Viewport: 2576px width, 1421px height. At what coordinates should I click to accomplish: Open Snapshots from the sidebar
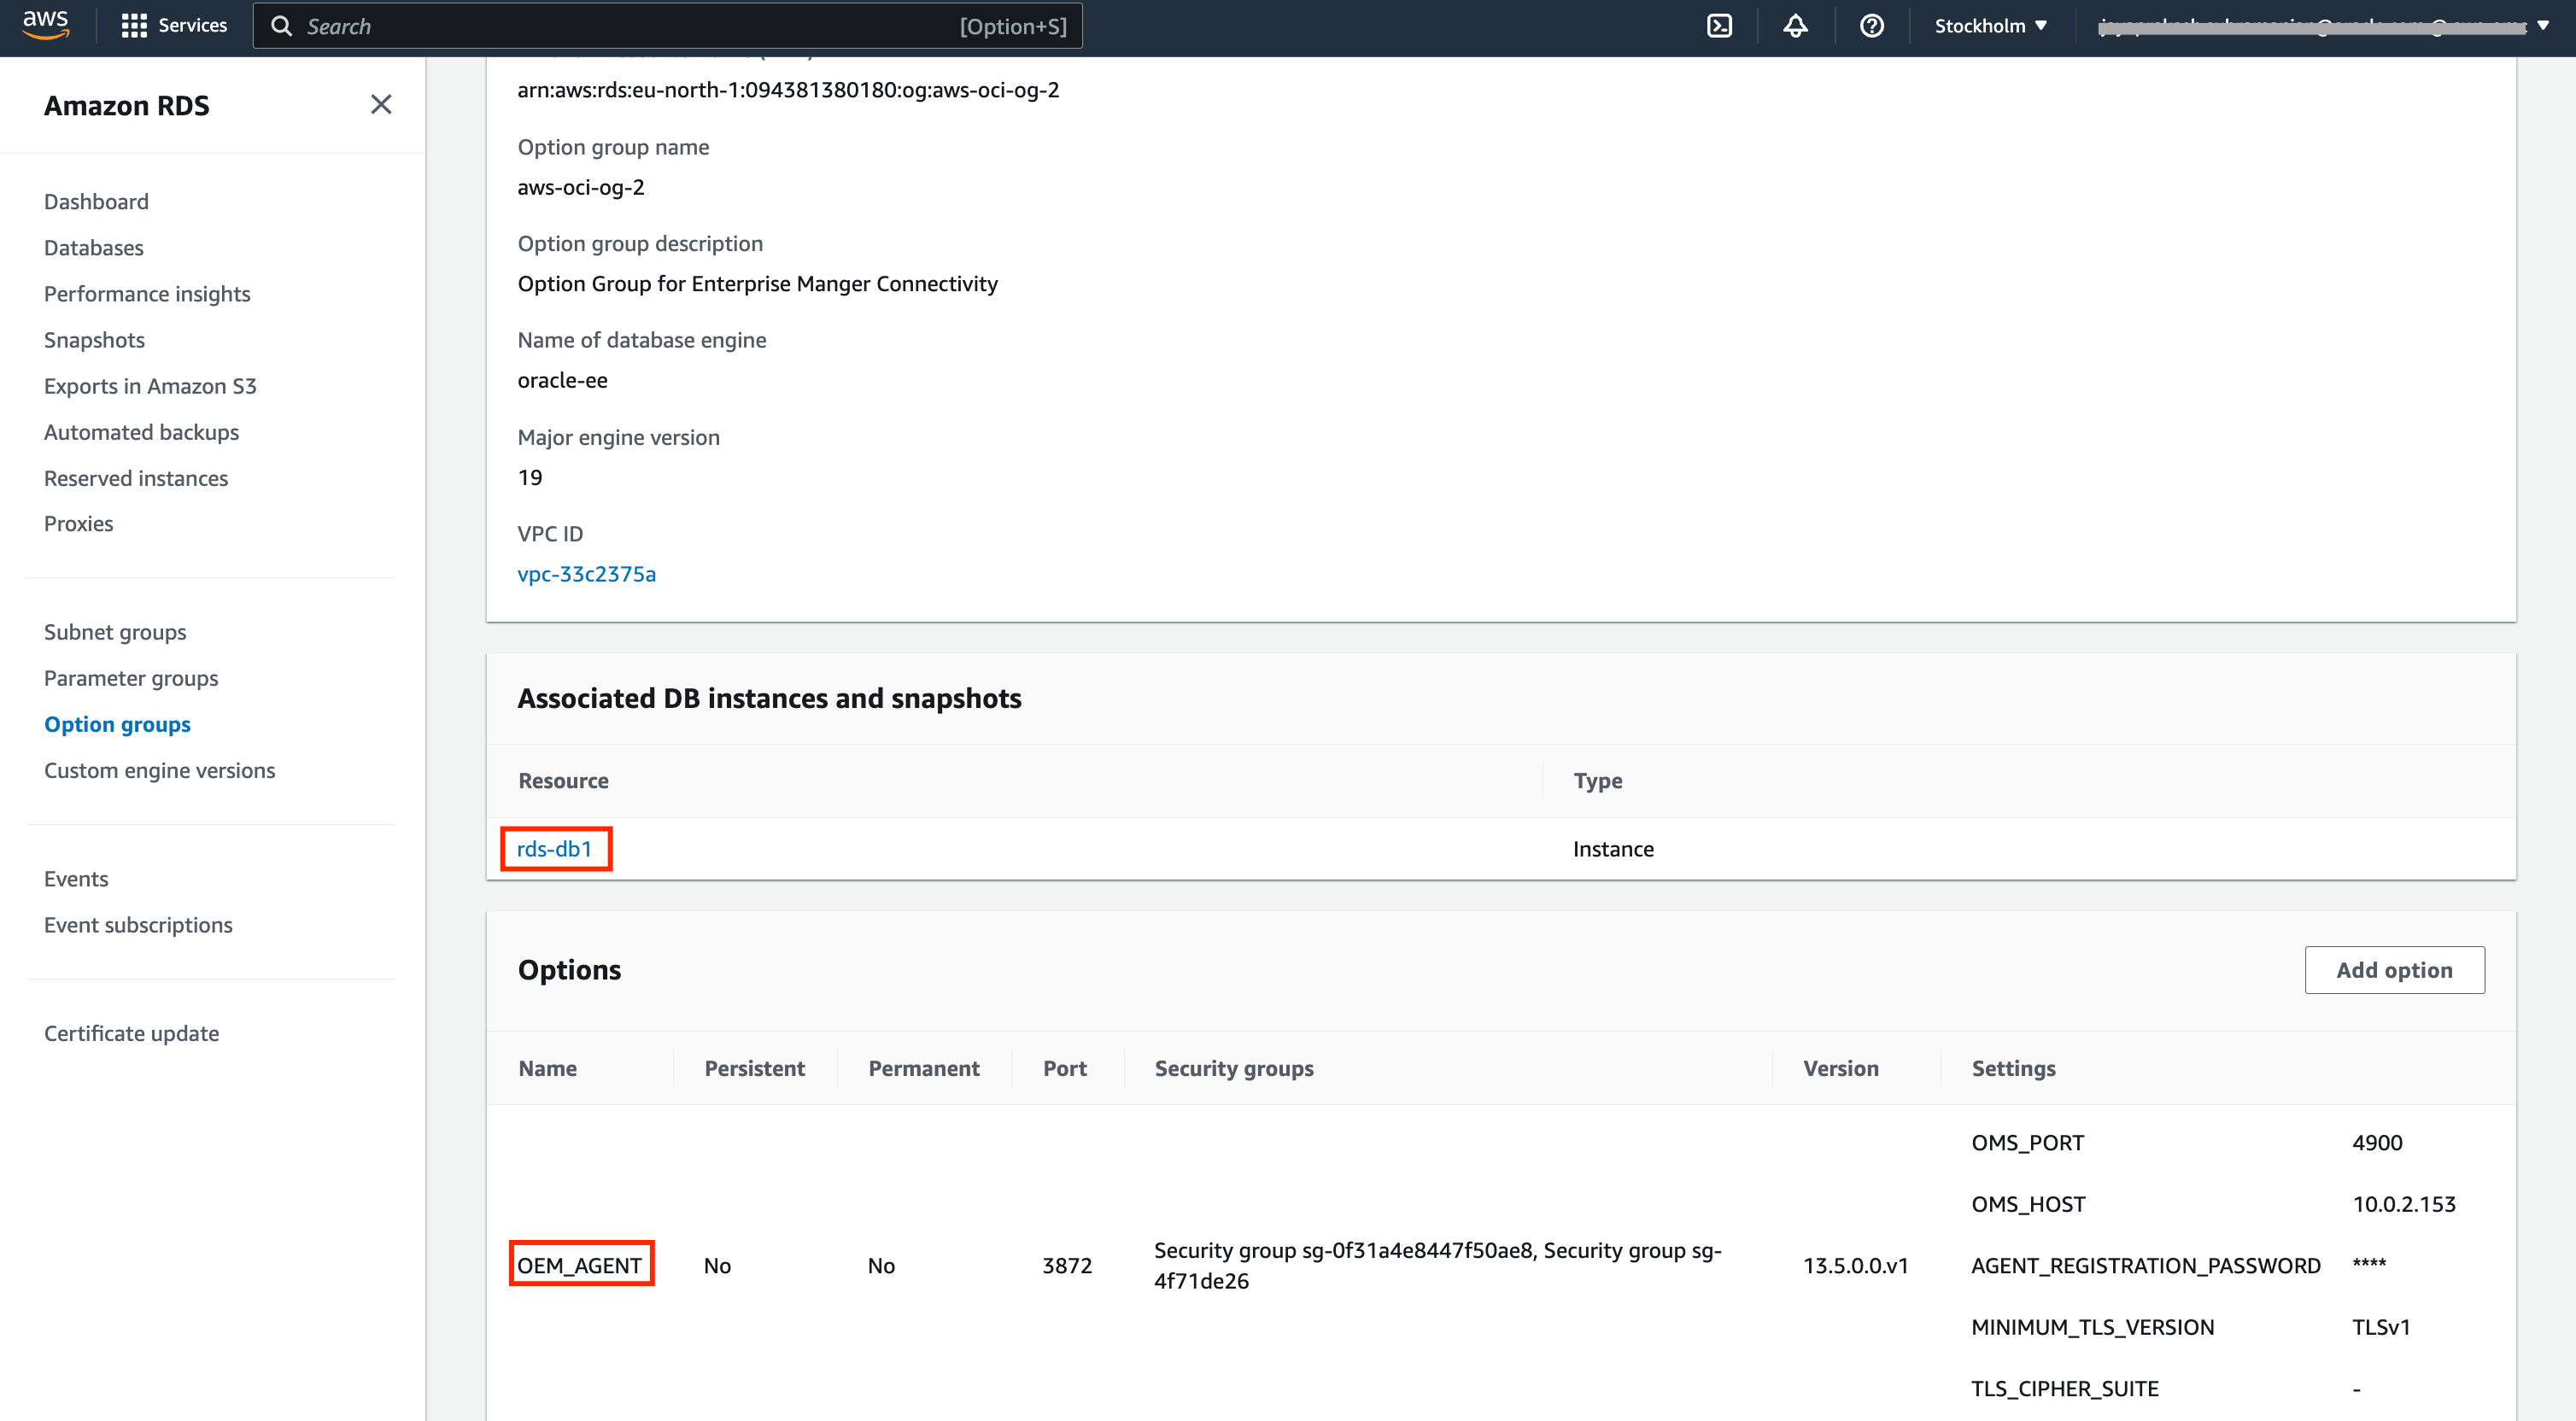[94, 340]
